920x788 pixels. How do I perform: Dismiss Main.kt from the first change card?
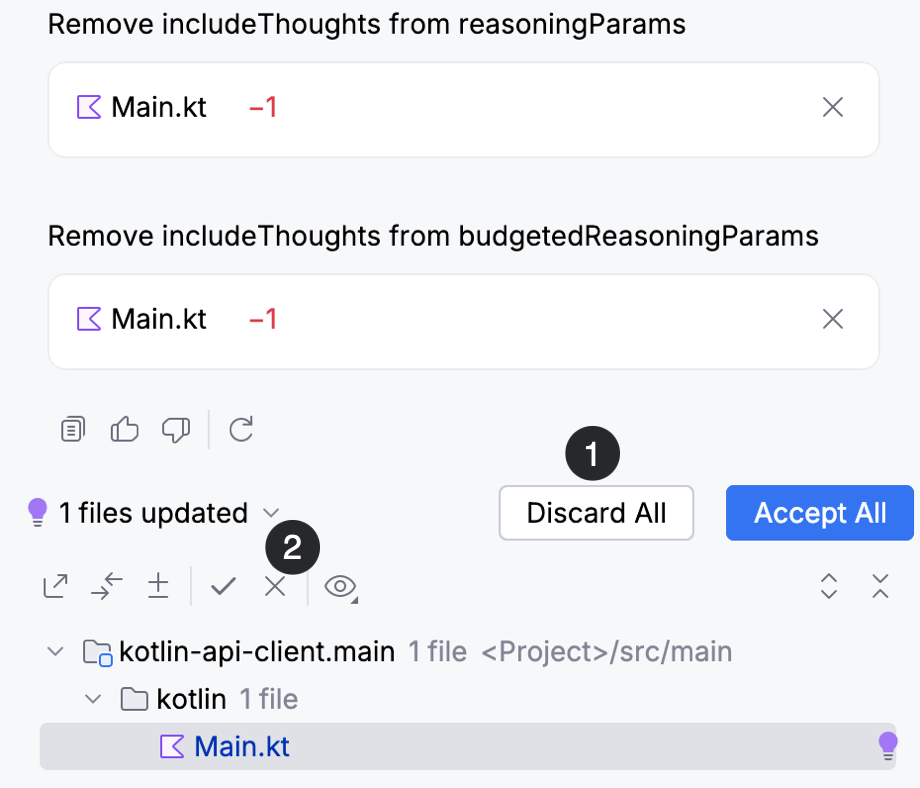click(833, 107)
